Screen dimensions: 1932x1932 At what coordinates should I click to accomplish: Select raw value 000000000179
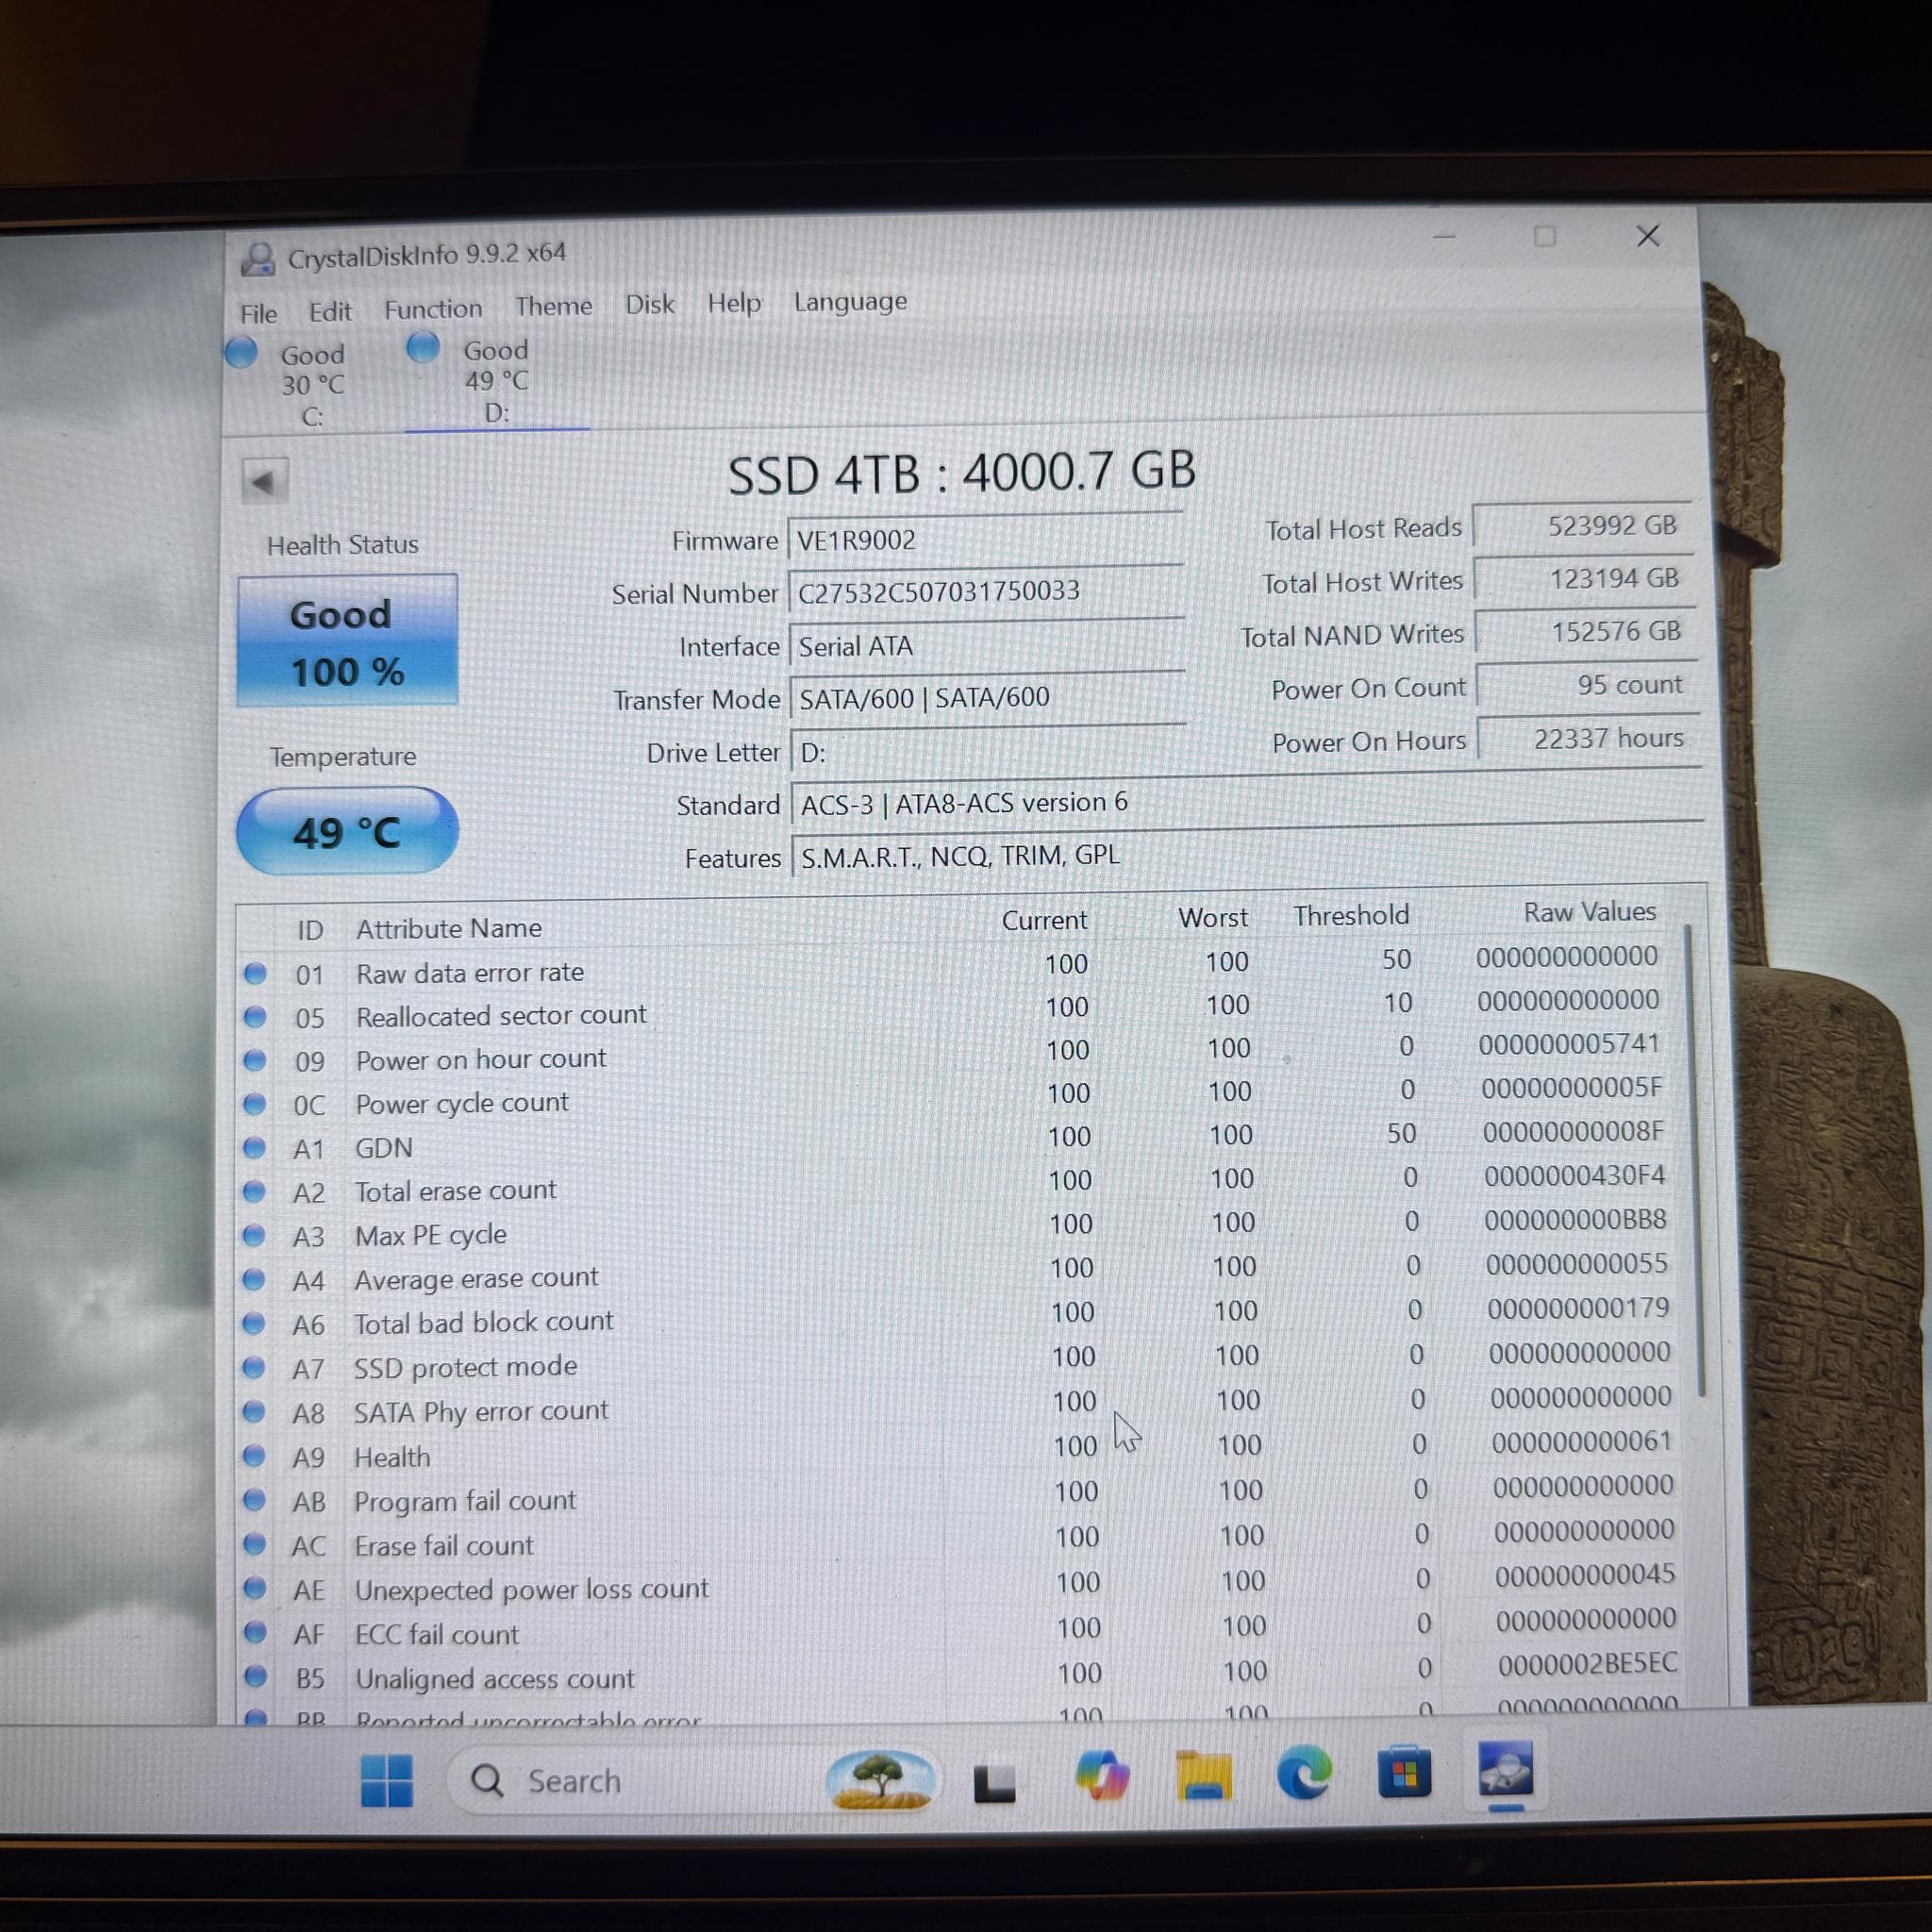point(1578,1308)
